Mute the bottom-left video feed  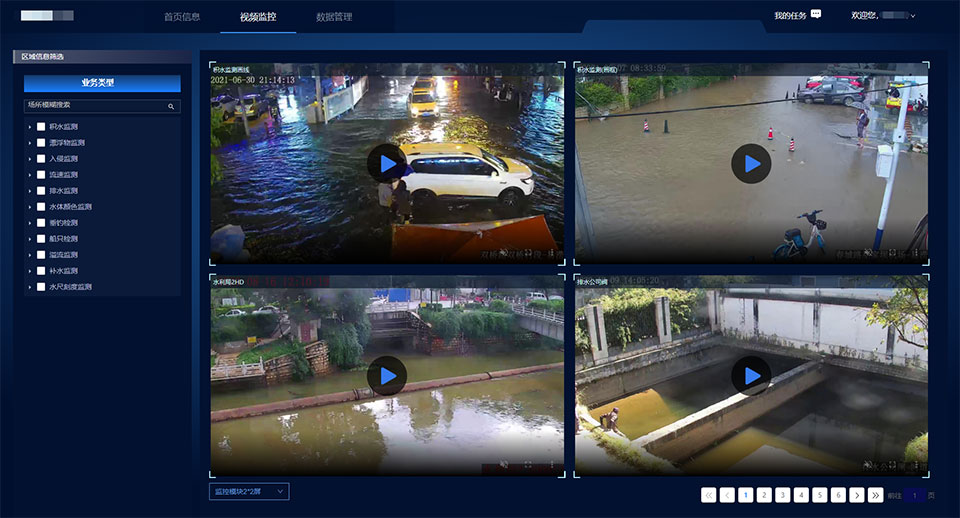504,465
